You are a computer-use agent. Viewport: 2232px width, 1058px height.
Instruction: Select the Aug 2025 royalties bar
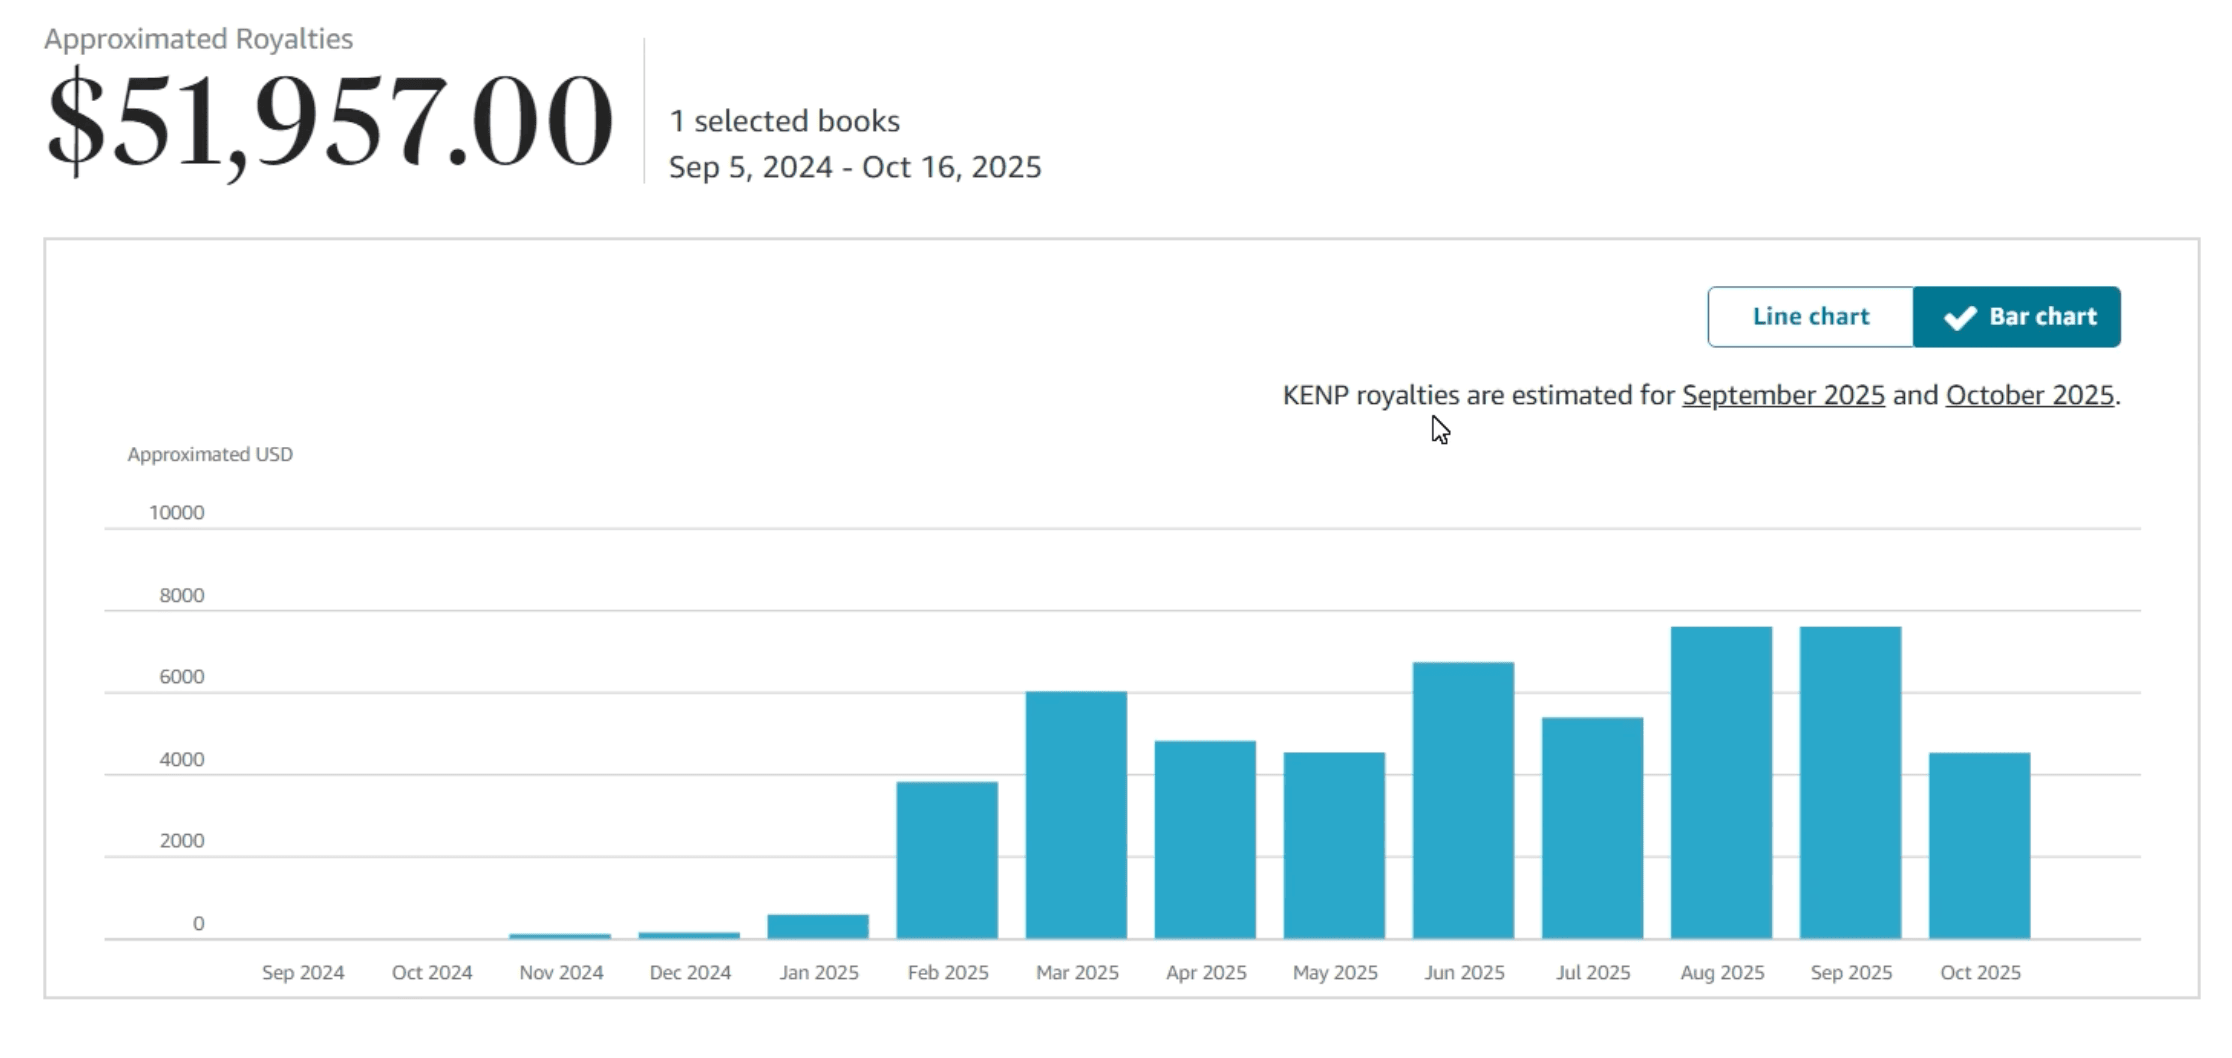pos(1721,783)
